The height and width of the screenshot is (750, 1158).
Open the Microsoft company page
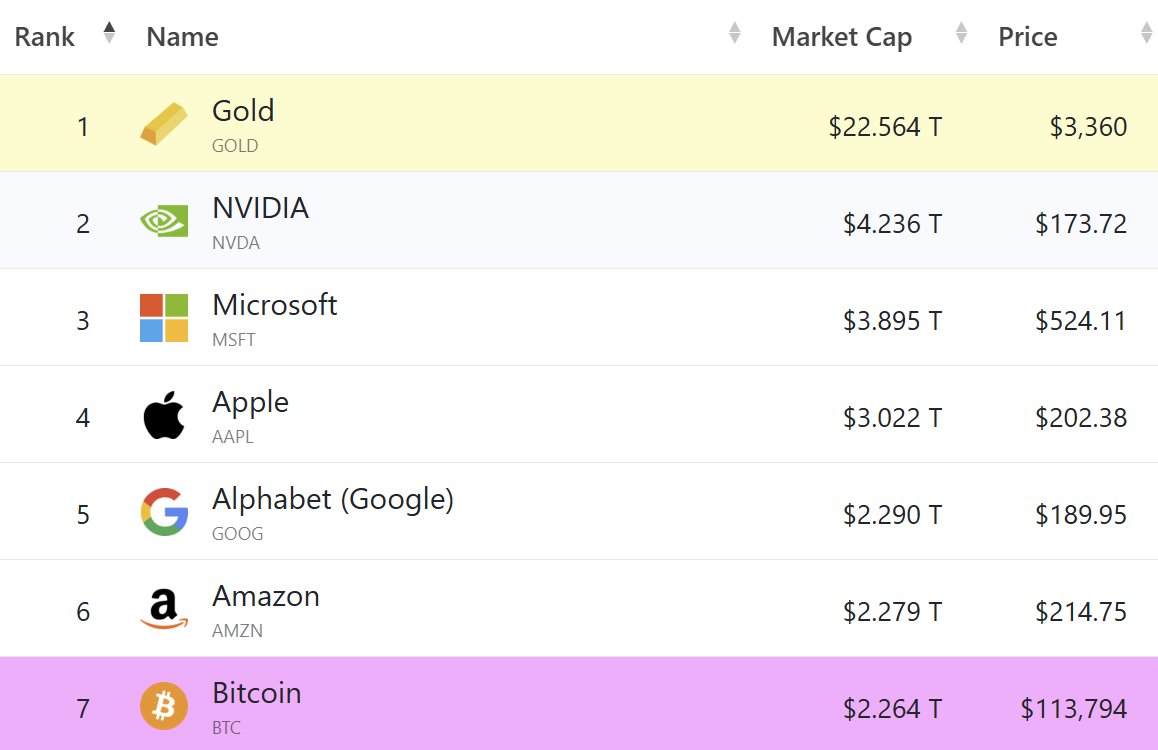(274, 305)
